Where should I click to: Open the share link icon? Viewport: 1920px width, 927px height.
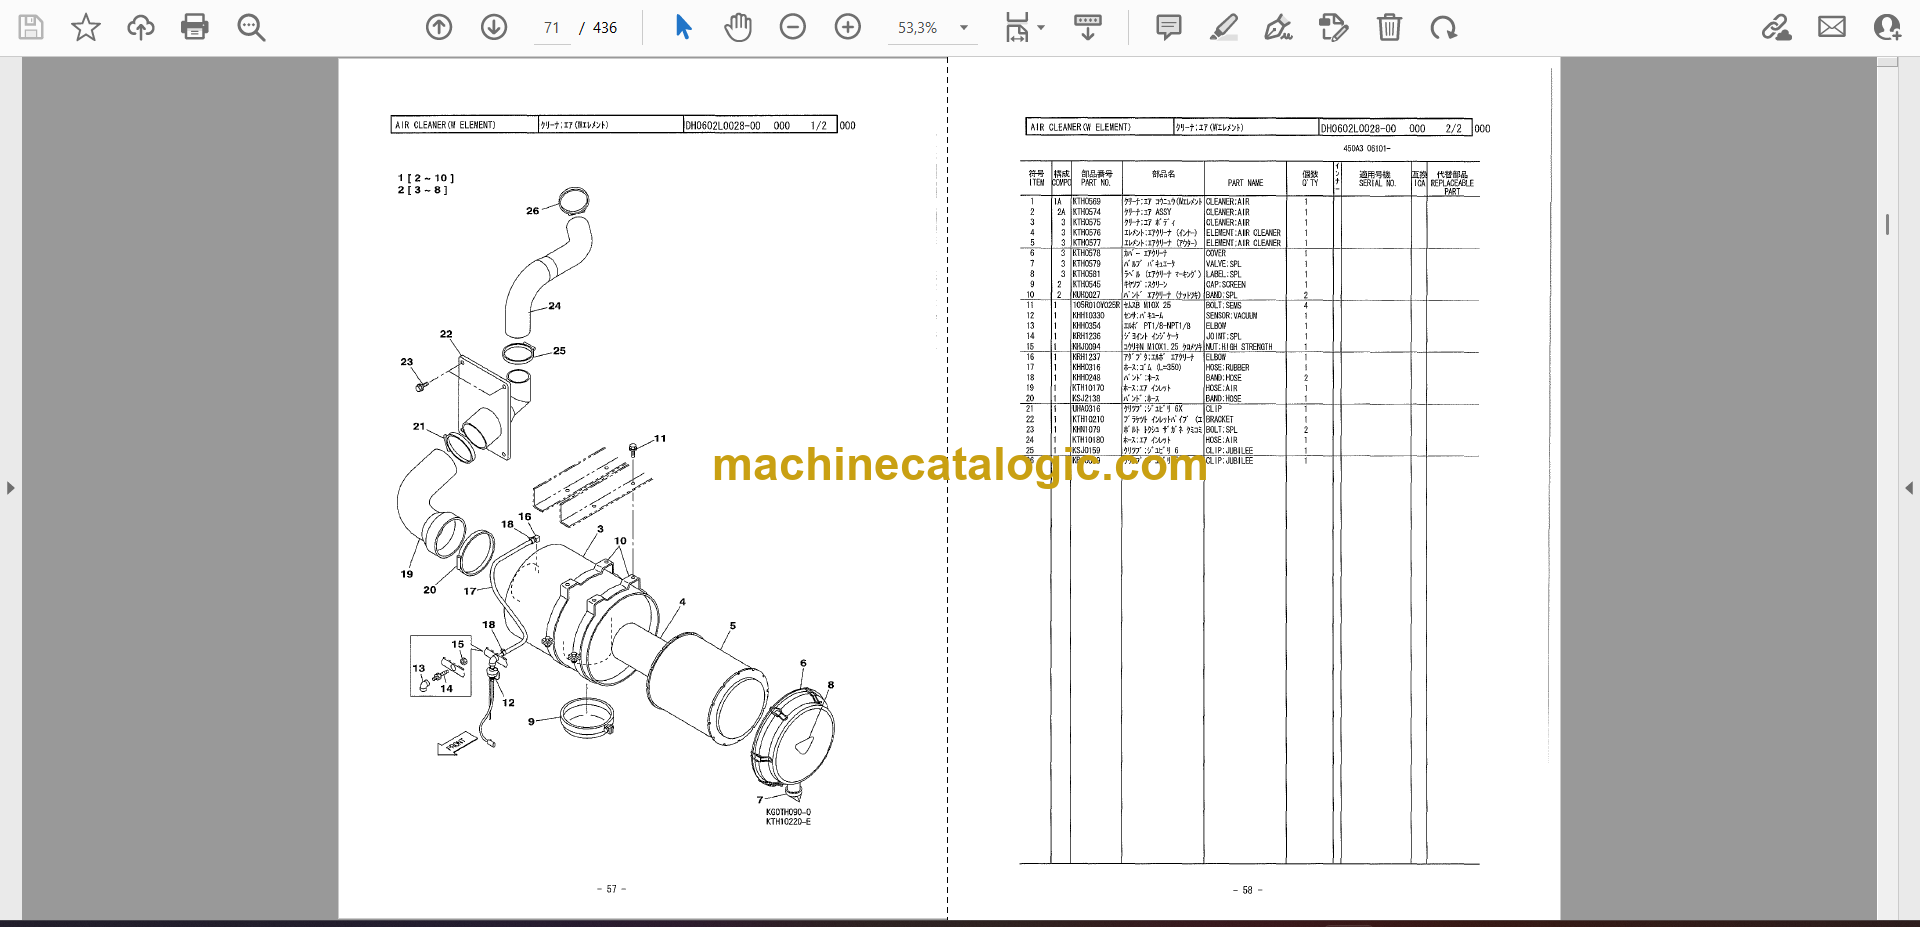tap(1777, 27)
